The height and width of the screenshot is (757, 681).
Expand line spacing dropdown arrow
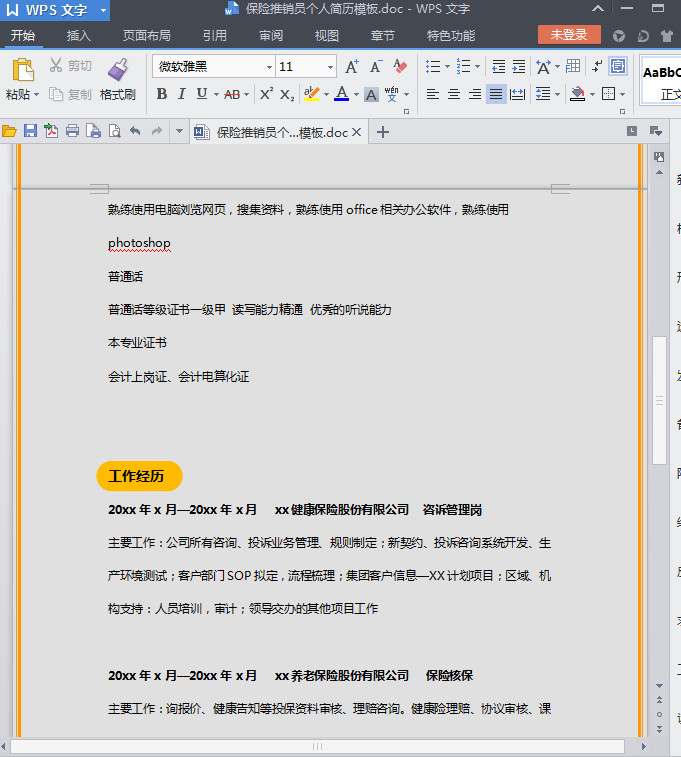coord(557,94)
